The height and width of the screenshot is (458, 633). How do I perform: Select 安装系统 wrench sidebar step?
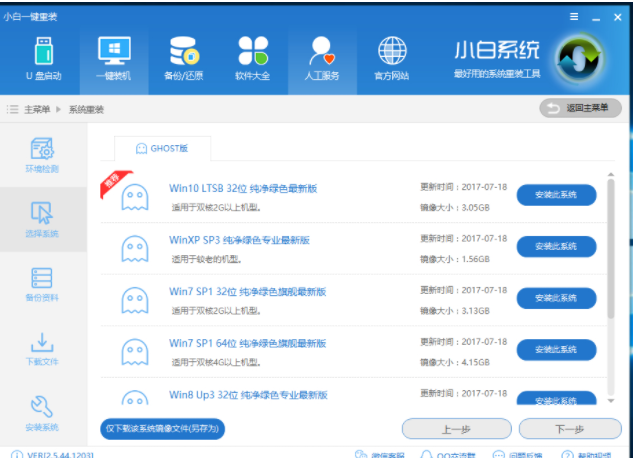pyautogui.click(x=42, y=413)
